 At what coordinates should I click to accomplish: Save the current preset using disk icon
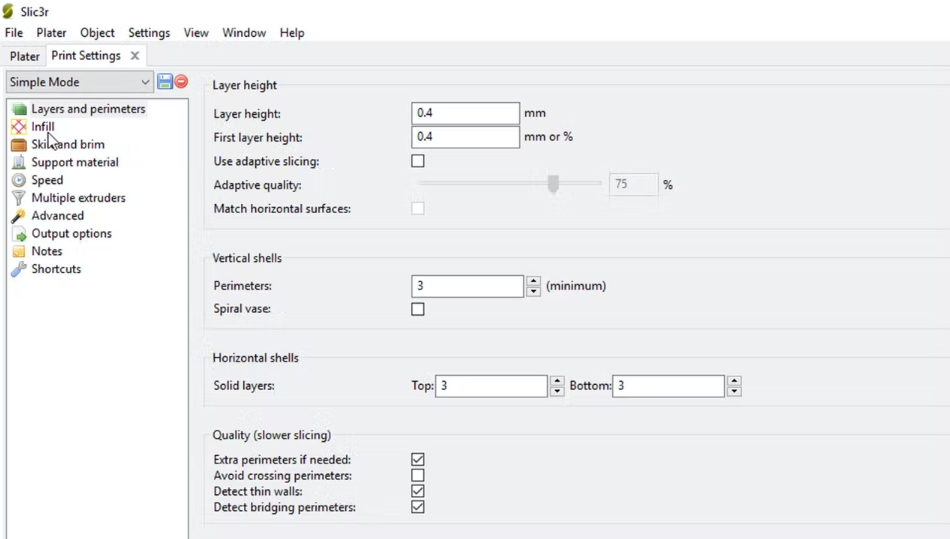pos(165,82)
